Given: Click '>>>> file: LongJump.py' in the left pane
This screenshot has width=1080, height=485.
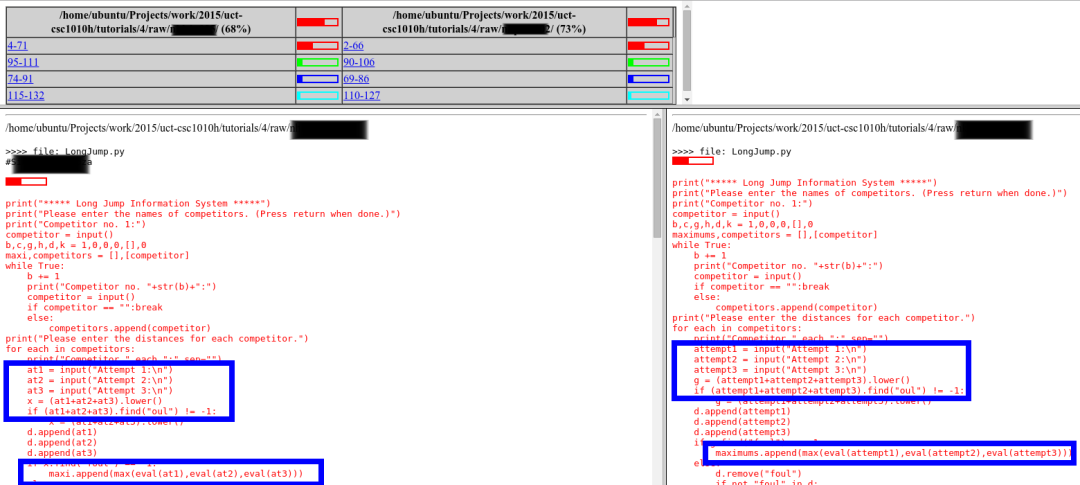Looking at the screenshot, I should (65, 151).
